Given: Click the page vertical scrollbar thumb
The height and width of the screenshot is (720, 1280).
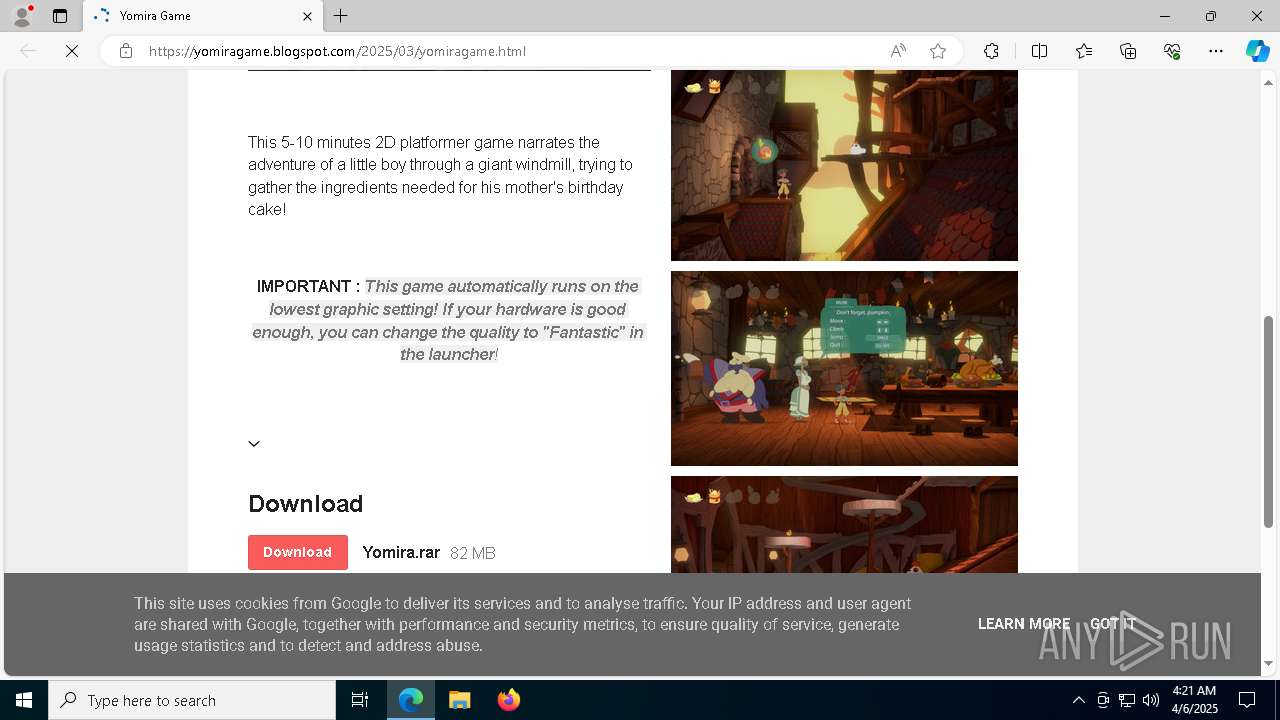Looking at the screenshot, I should coord(1270,421).
